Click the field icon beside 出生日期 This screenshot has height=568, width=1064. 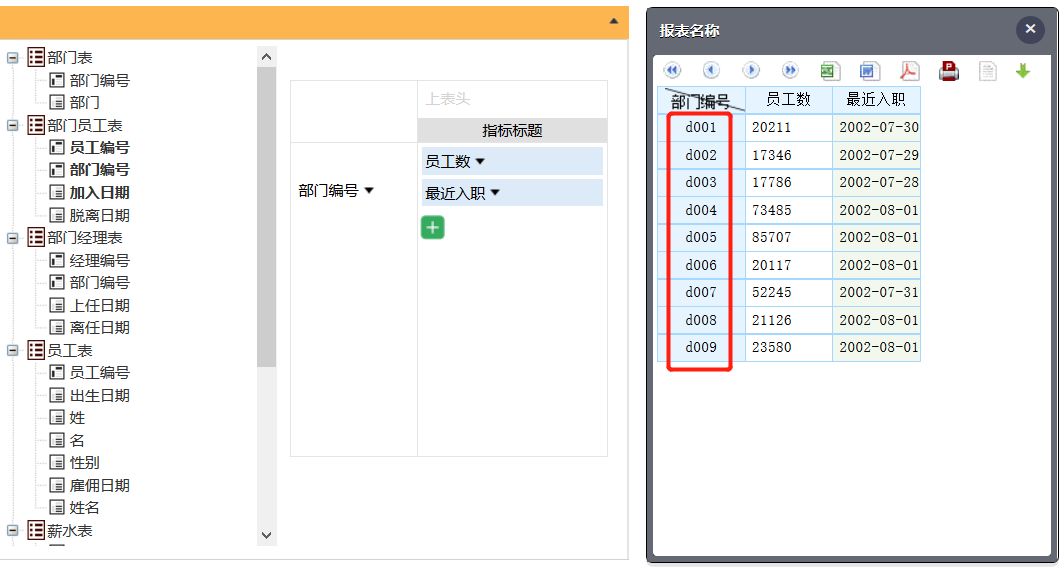click(x=57, y=396)
